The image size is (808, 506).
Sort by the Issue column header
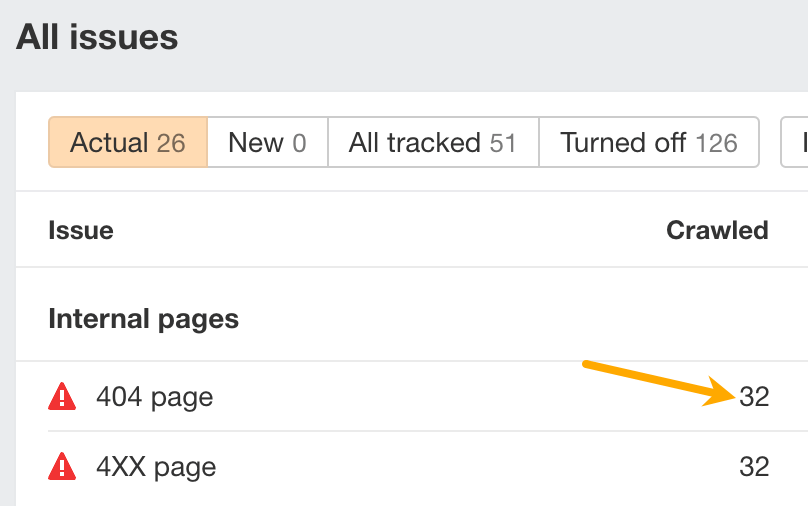click(x=80, y=230)
